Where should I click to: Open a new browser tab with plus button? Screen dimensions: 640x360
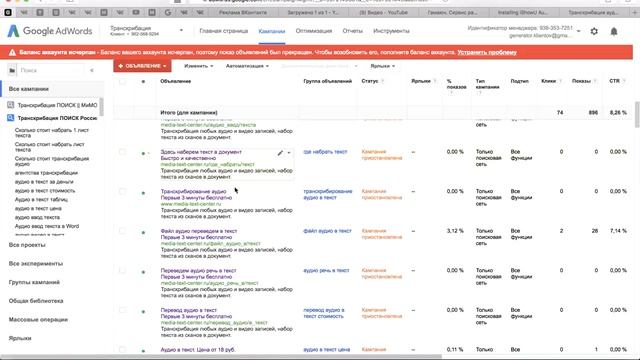click(x=635, y=13)
